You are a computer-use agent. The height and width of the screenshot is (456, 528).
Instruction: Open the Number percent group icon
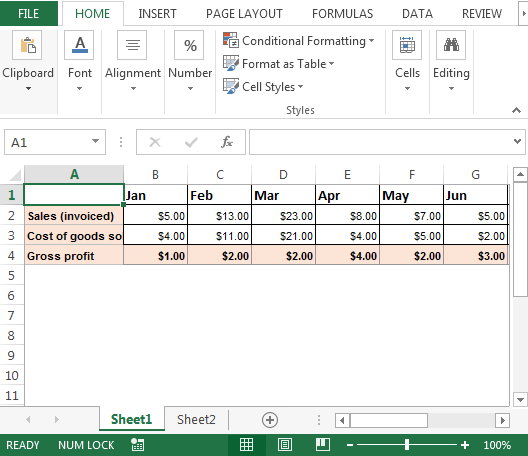(189, 45)
